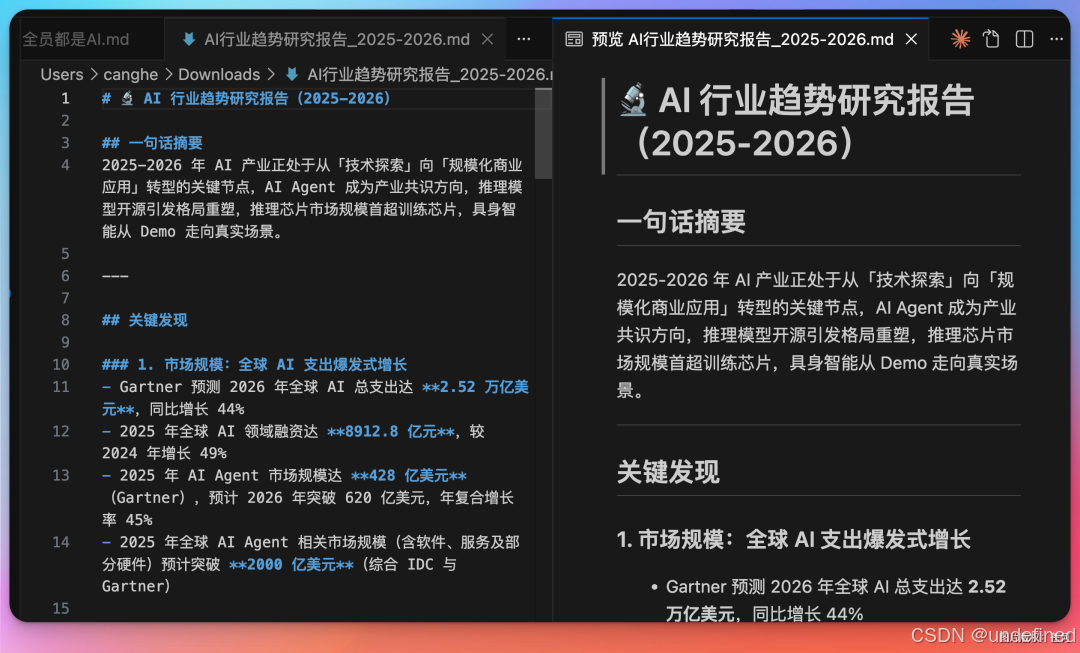Click line number 13 in the gutter
The image size is (1080, 653).
(61, 475)
